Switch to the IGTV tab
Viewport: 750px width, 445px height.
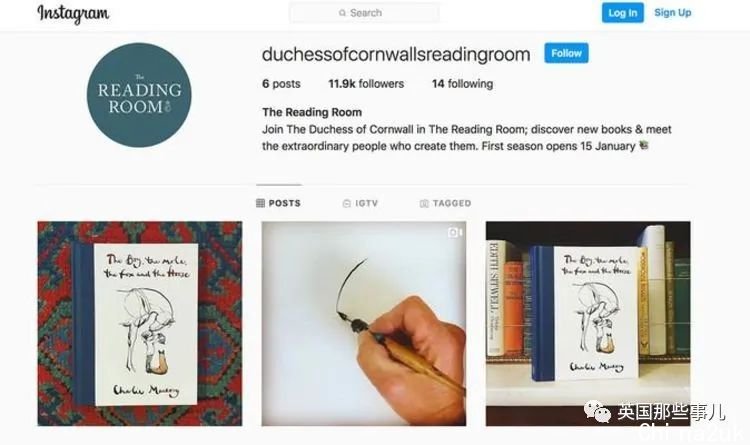point(361,203)
